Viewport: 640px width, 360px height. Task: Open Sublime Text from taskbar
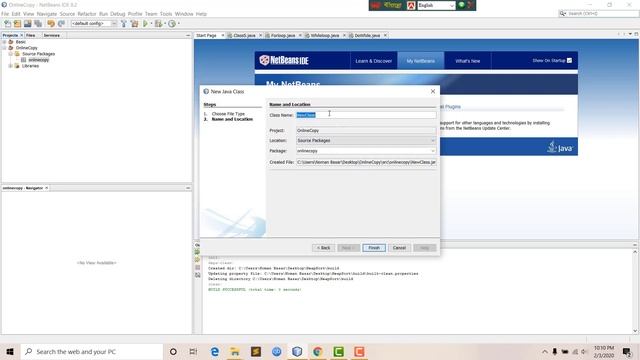pos(256,351)
